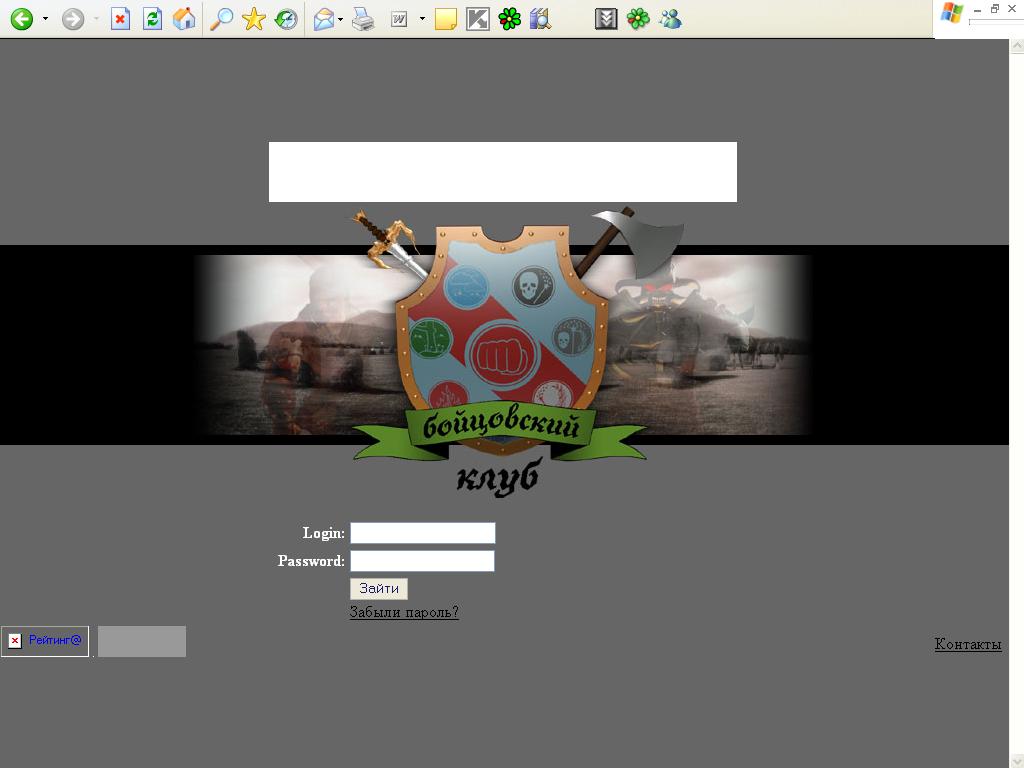
Task: Open the Забыли пароль? link
Action: [x=404, y=613]
